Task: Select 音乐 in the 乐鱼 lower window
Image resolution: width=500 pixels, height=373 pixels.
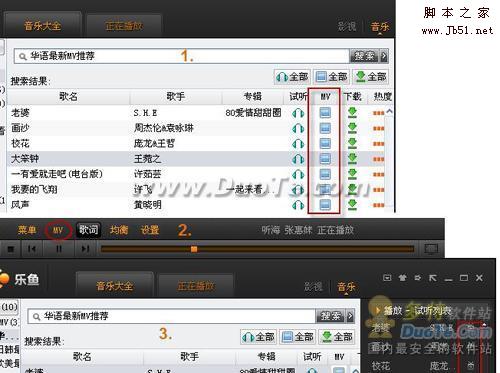Action: (x=347, y=287)
